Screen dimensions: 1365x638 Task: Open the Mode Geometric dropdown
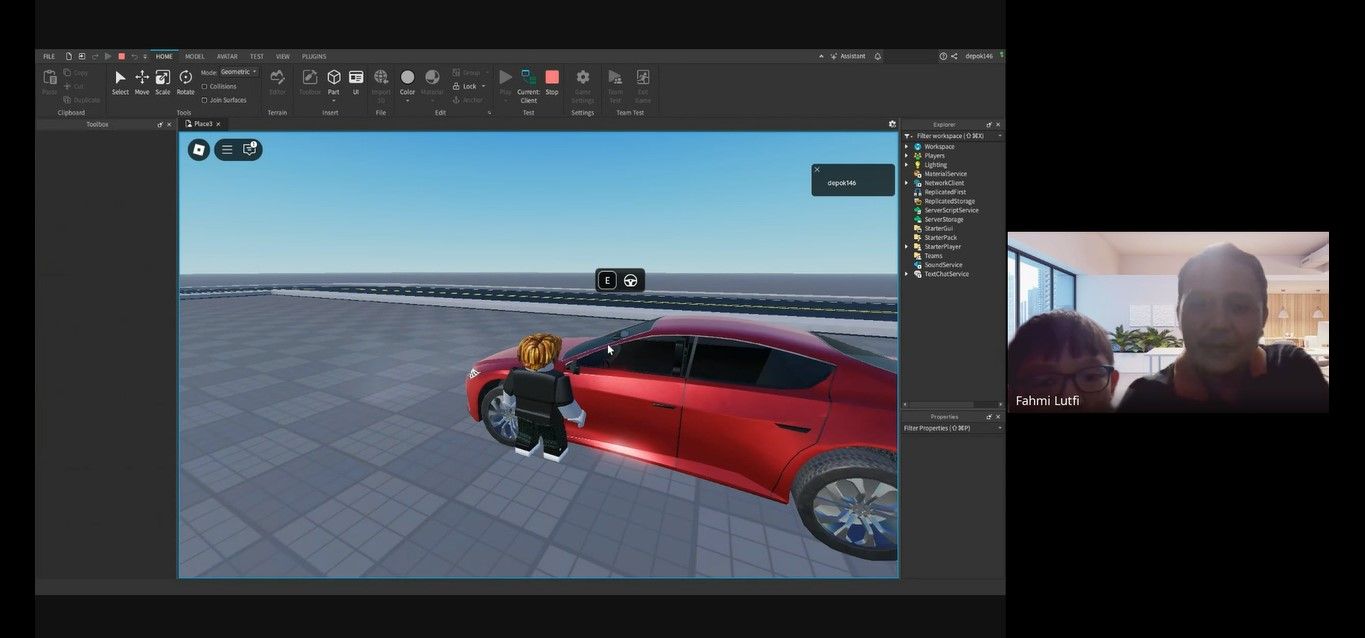click(239, 72)
